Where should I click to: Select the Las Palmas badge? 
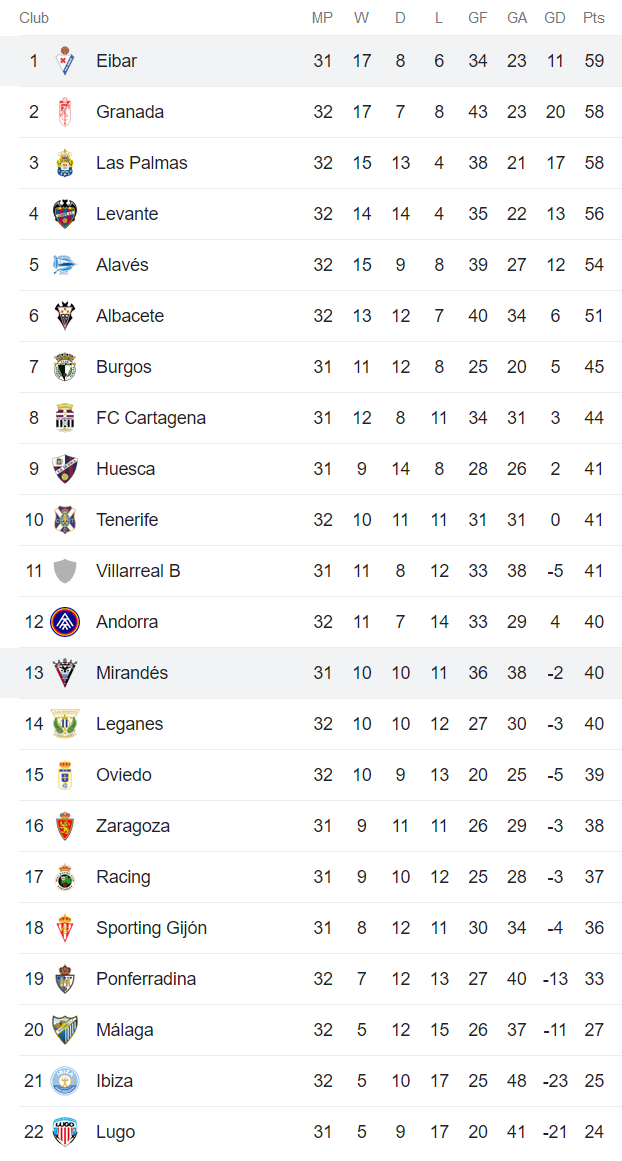point(63,163)
